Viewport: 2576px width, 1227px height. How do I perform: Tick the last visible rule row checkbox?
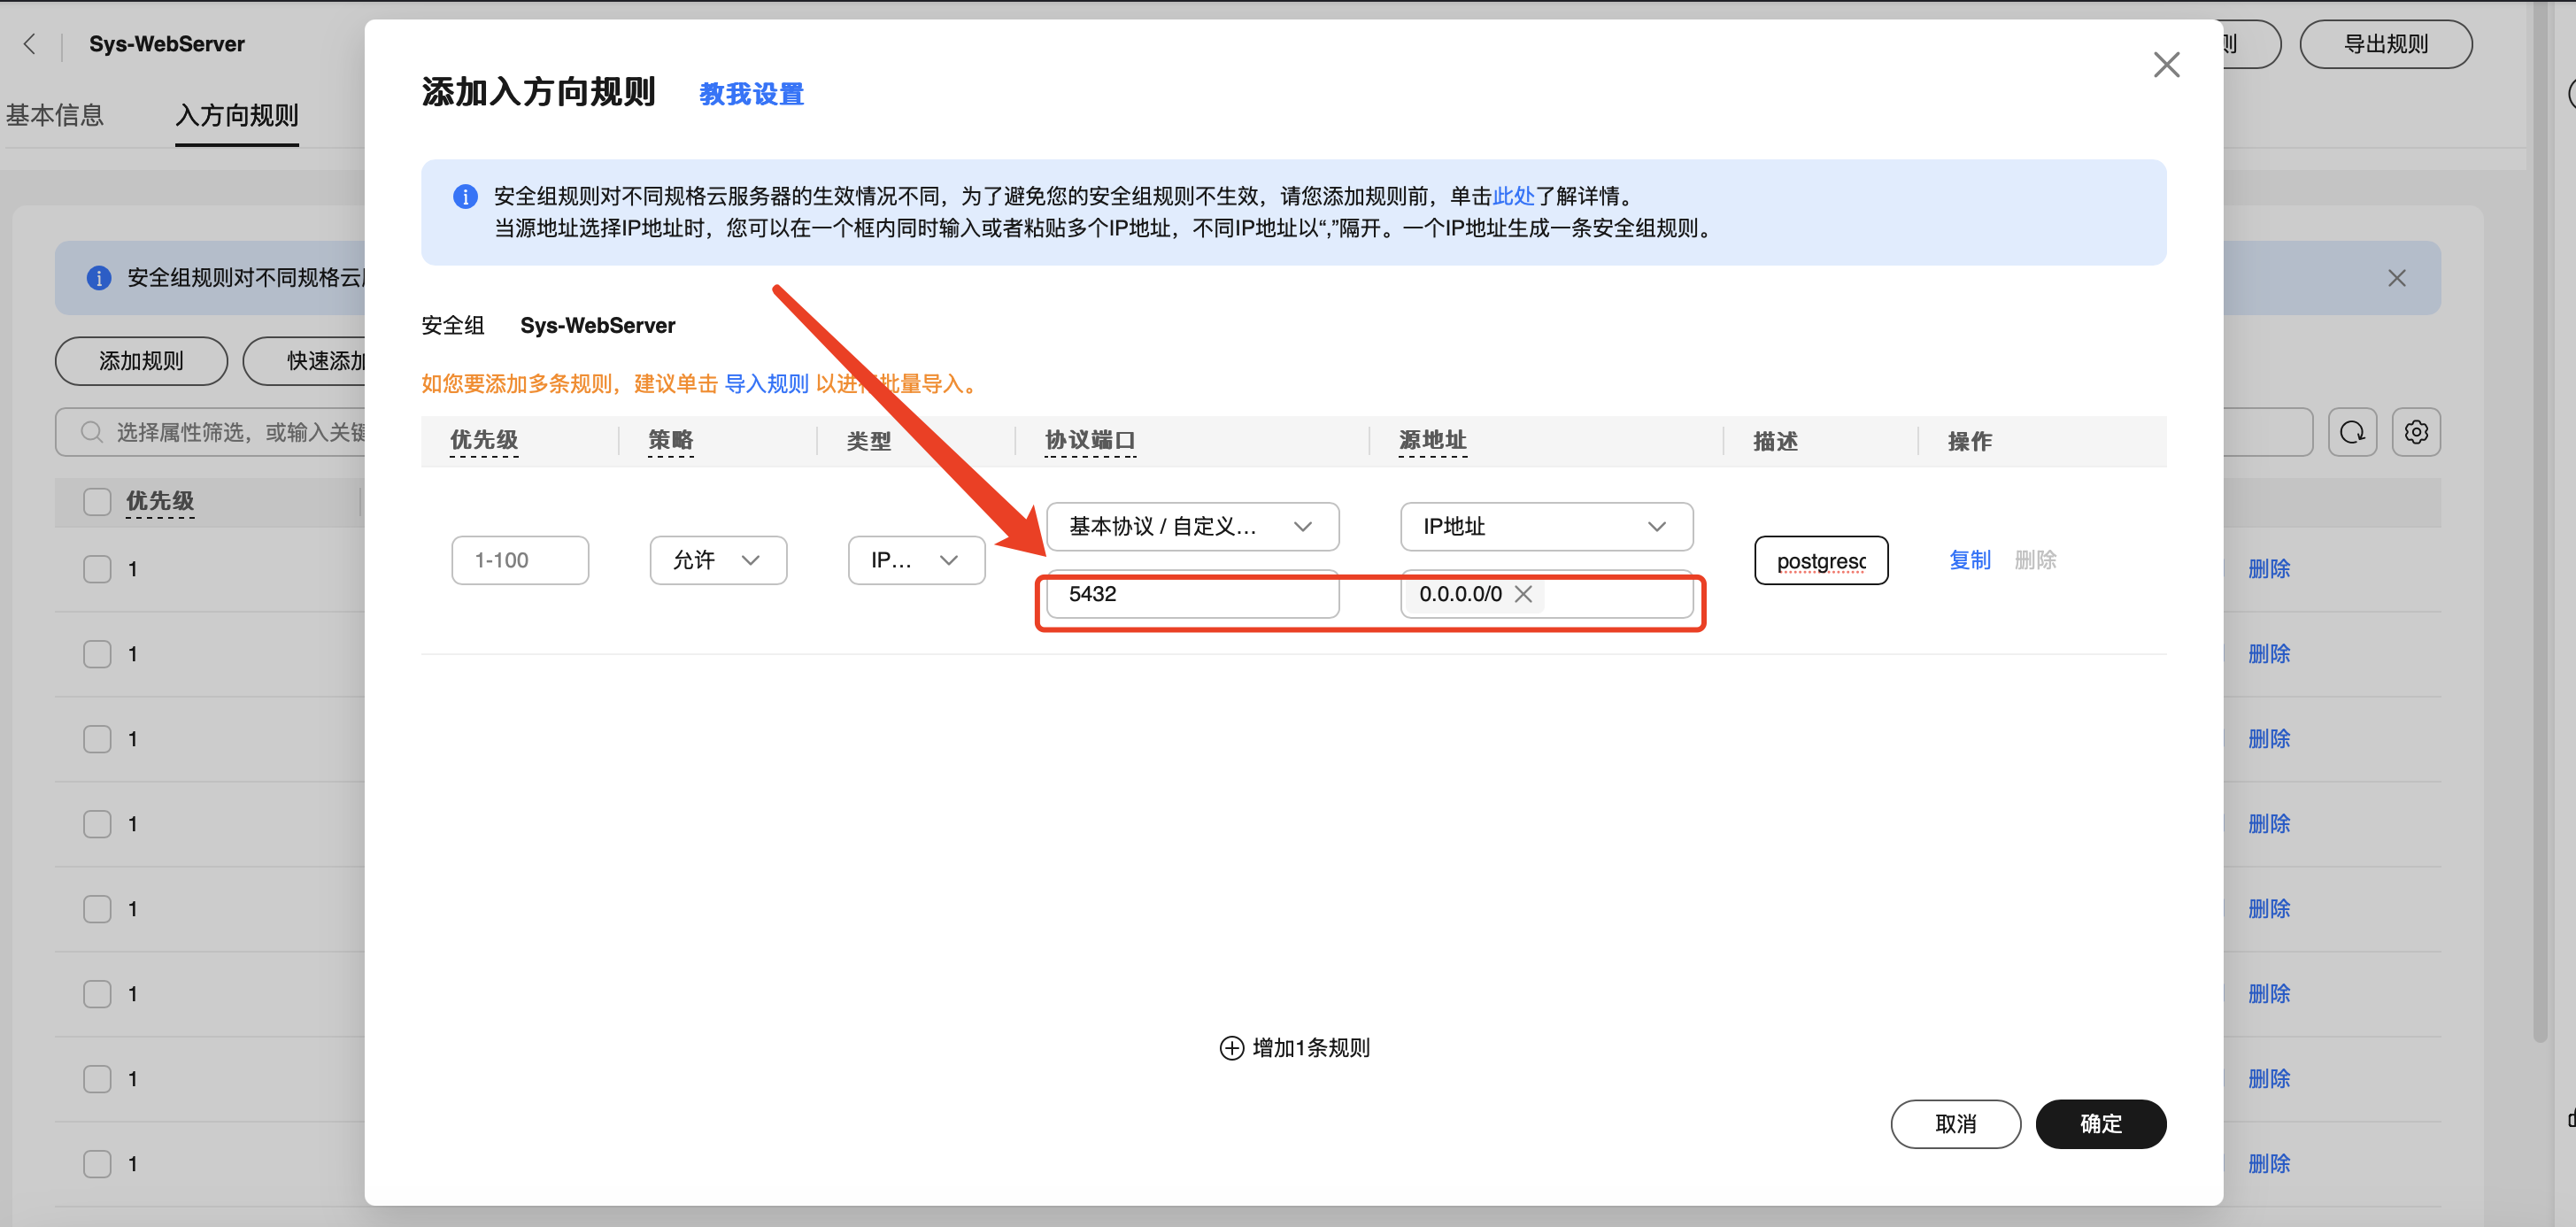tap(97, 1164)
